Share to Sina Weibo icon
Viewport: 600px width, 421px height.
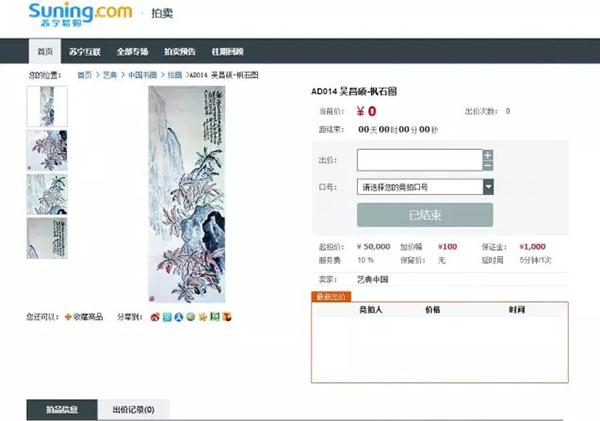155,317
